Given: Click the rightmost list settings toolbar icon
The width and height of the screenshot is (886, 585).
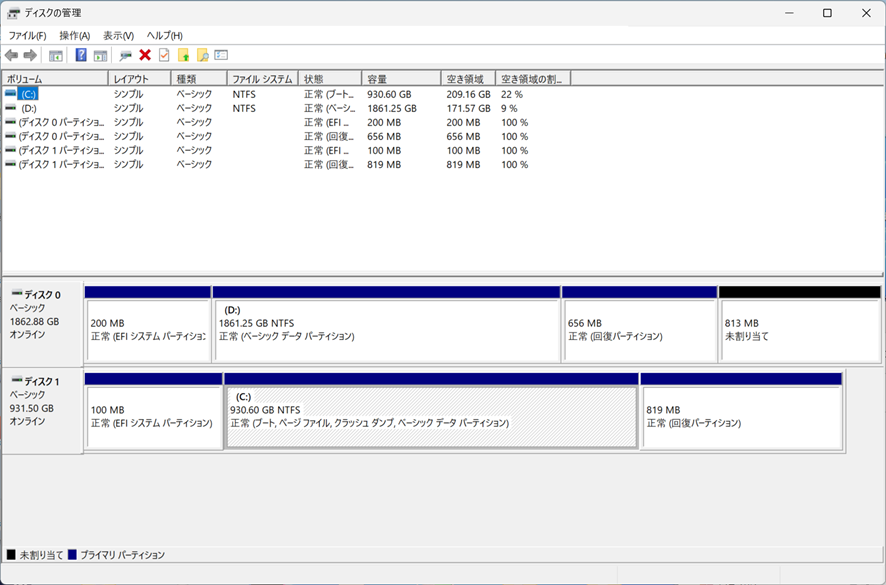Looking at the screenshot, I should [x=221, y=55].
